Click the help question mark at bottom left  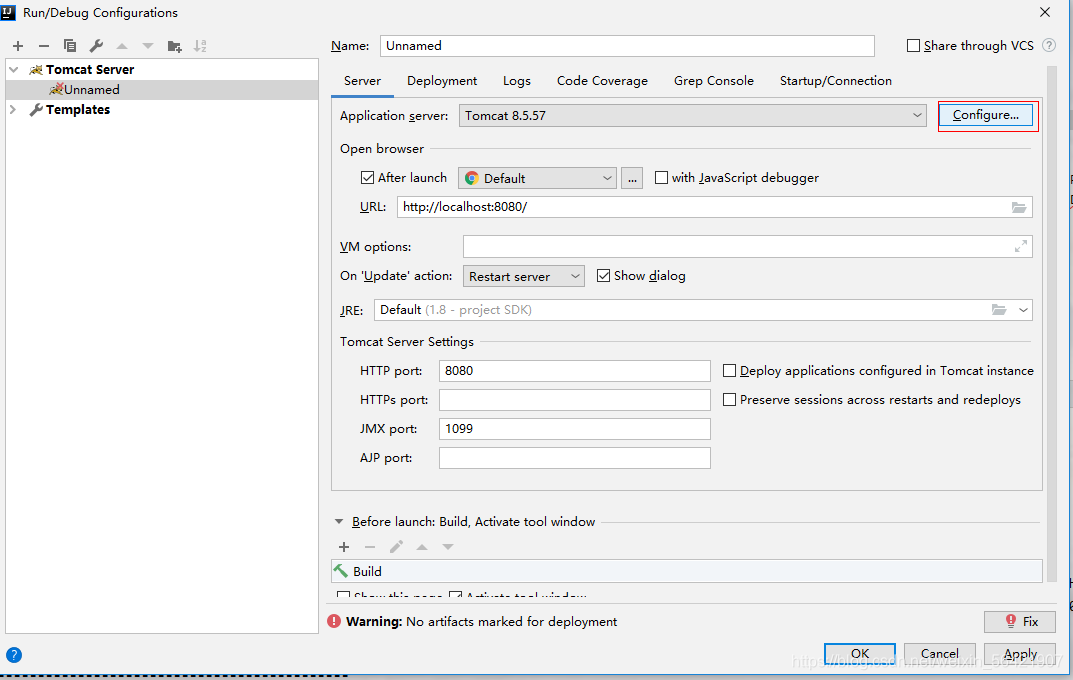(14, 655)
